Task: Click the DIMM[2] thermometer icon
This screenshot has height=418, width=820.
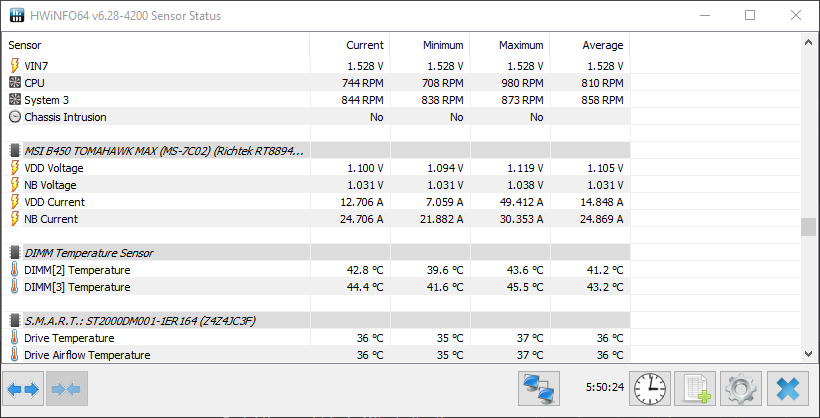Action: (15, 270)
